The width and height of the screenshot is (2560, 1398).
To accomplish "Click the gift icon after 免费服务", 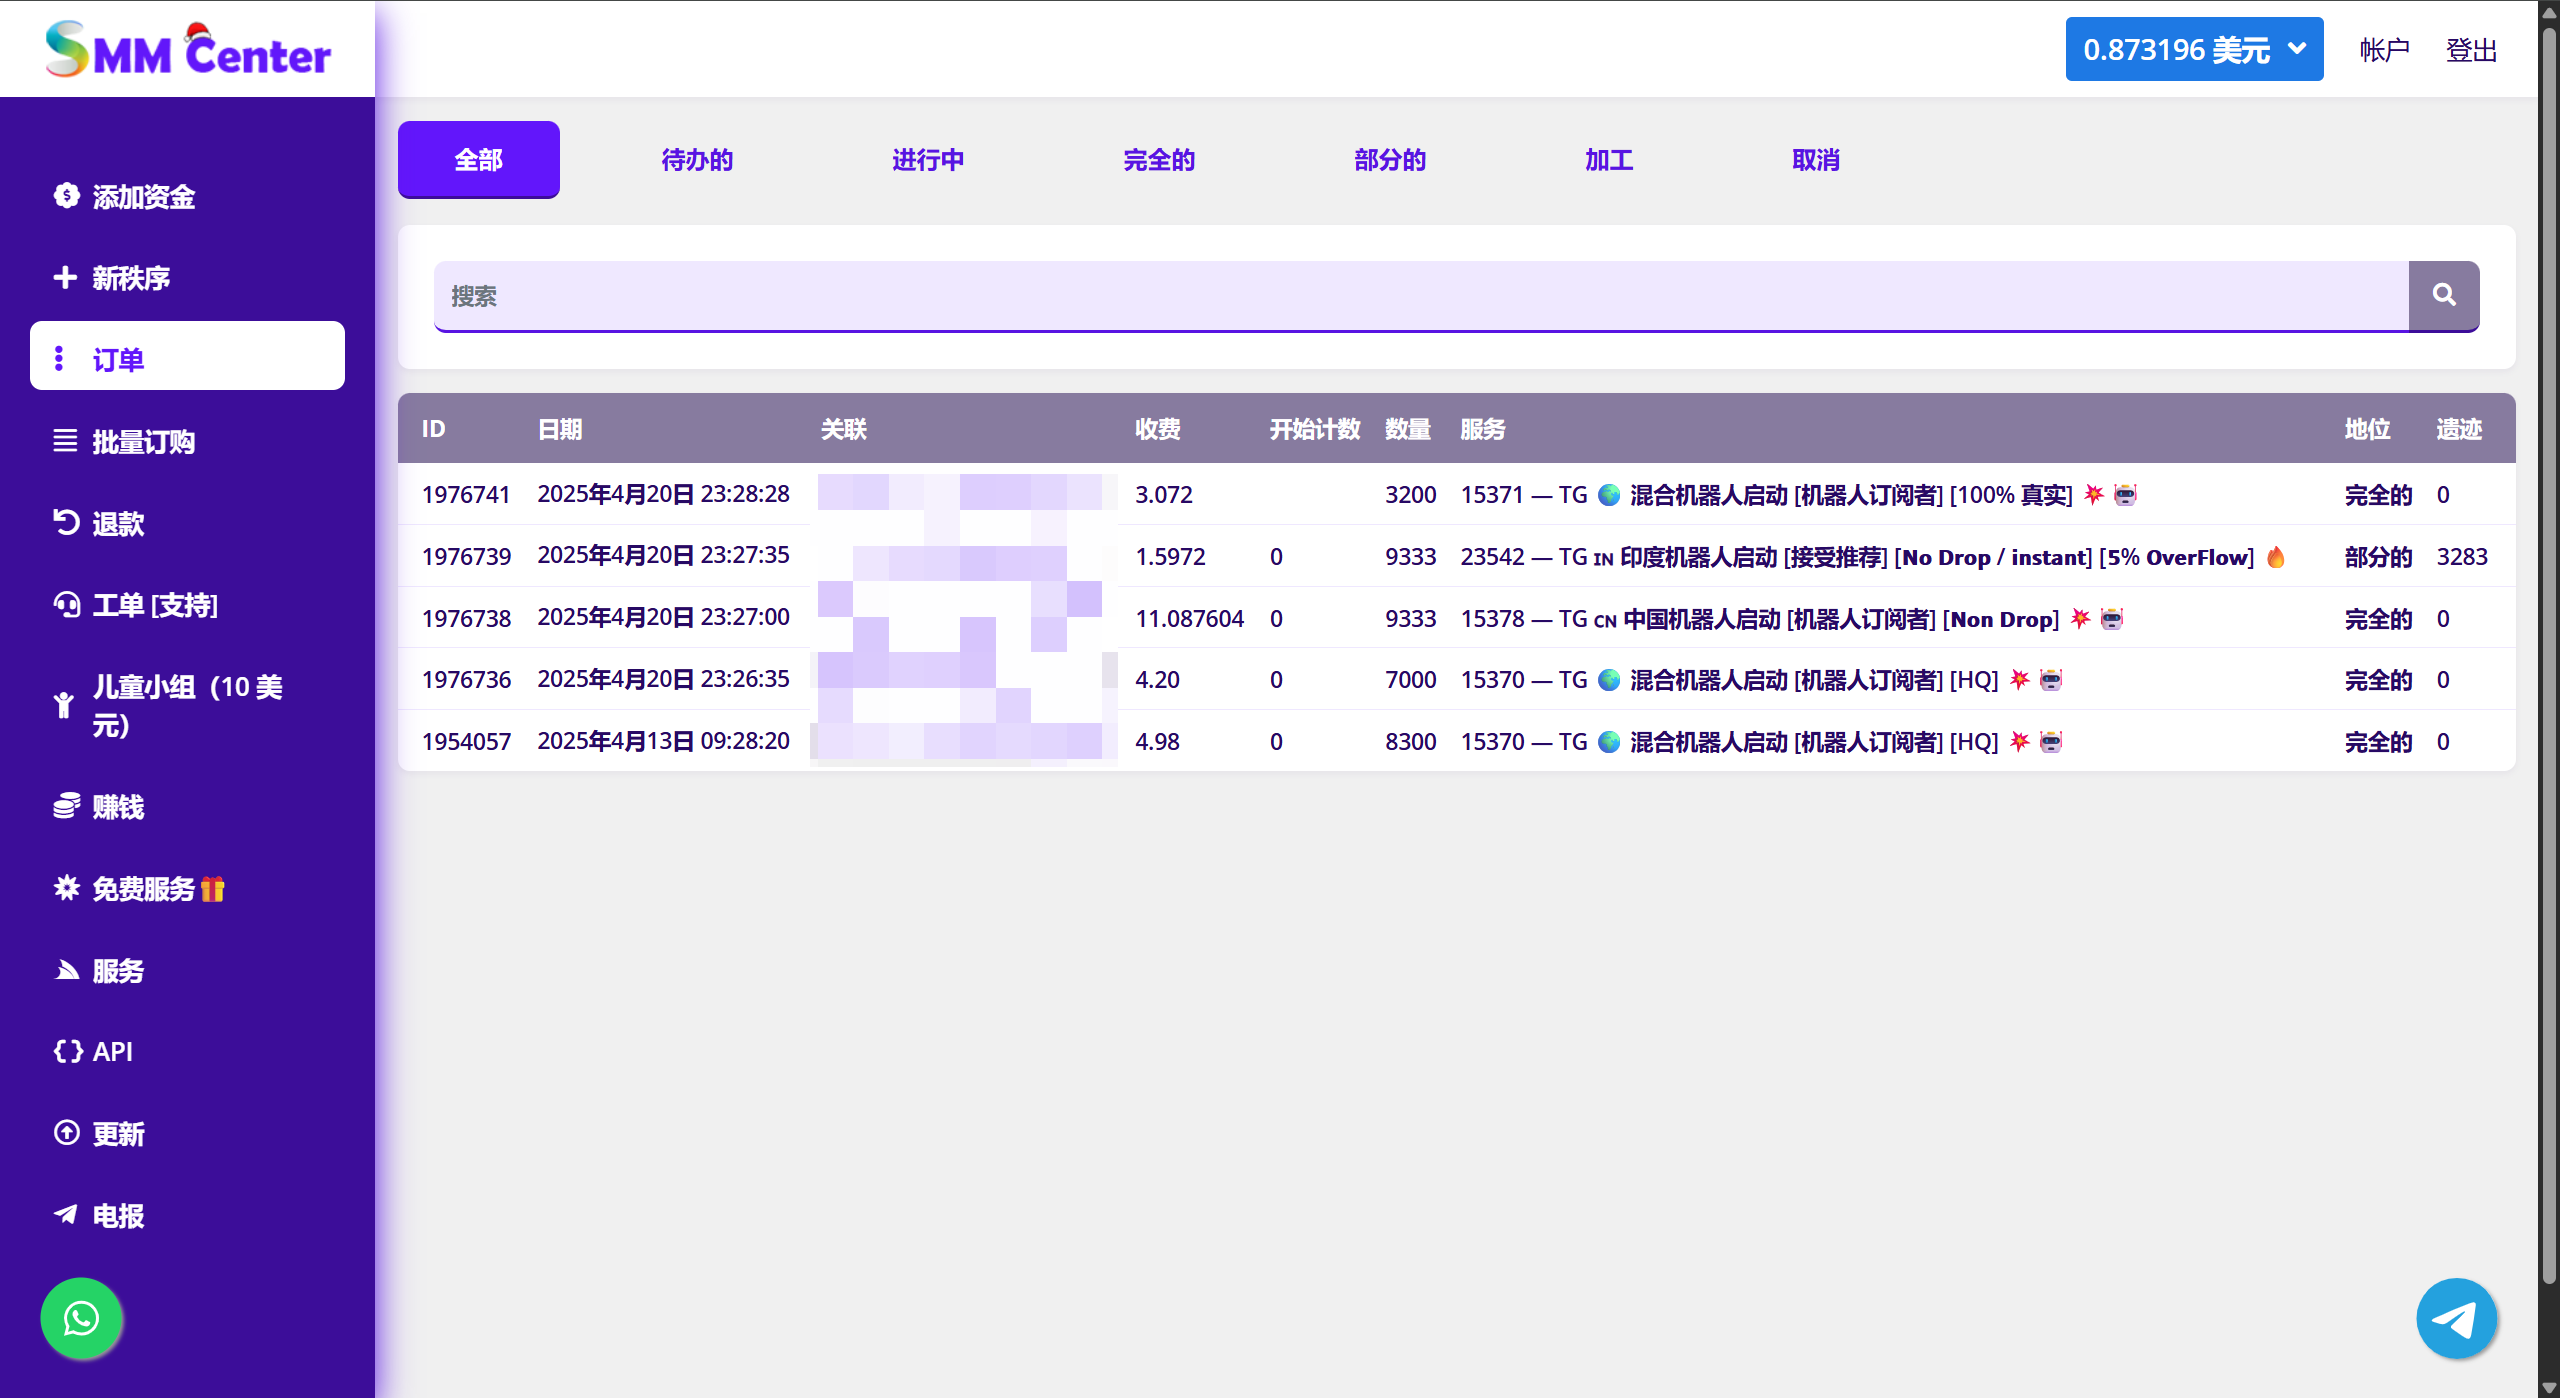I will 212,888.
